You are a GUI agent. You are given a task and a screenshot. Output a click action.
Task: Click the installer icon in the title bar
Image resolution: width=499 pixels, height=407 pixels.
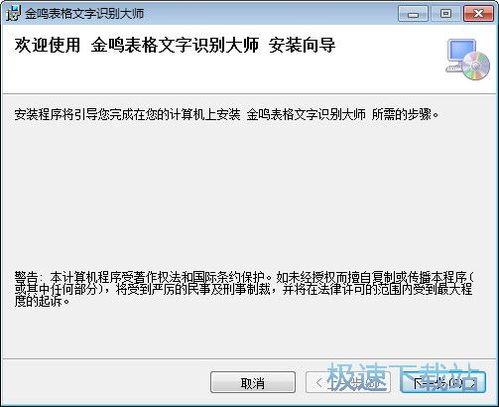pyautogui.click(x=13, y=13)
